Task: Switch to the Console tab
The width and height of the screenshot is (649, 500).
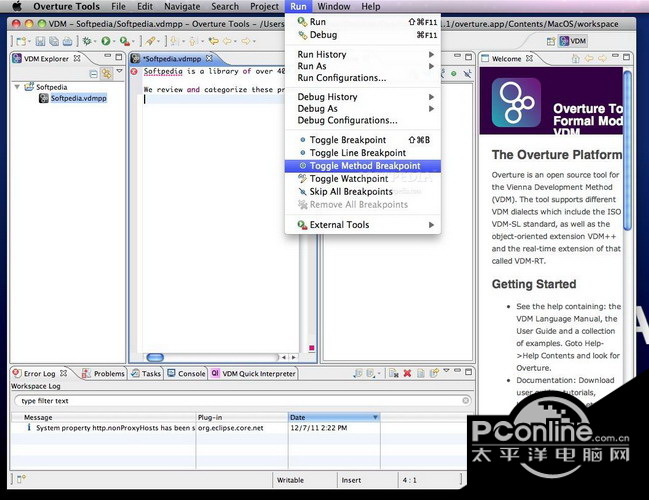Action: pos(187,373)
